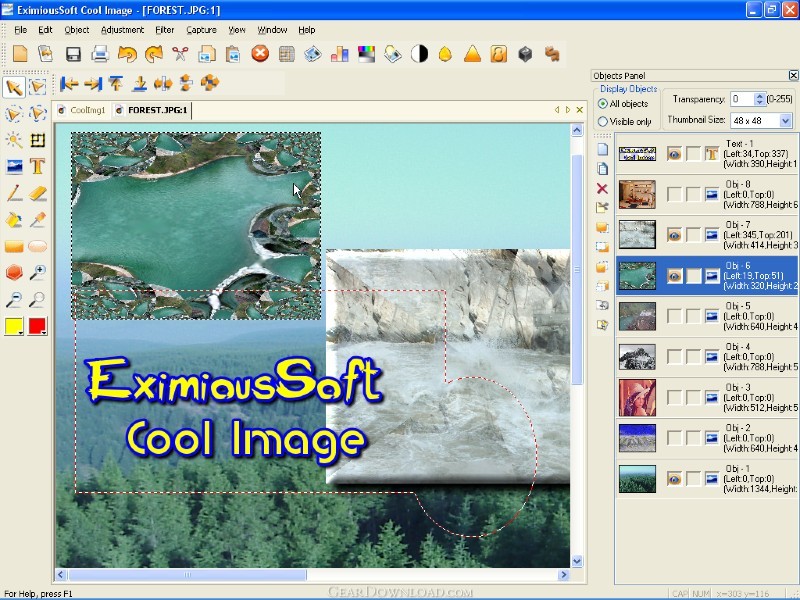This screenshot has width=800, height=600.
Task: Increase Transparency with the up spinner arrow
Action: click(x=760, y=95)
